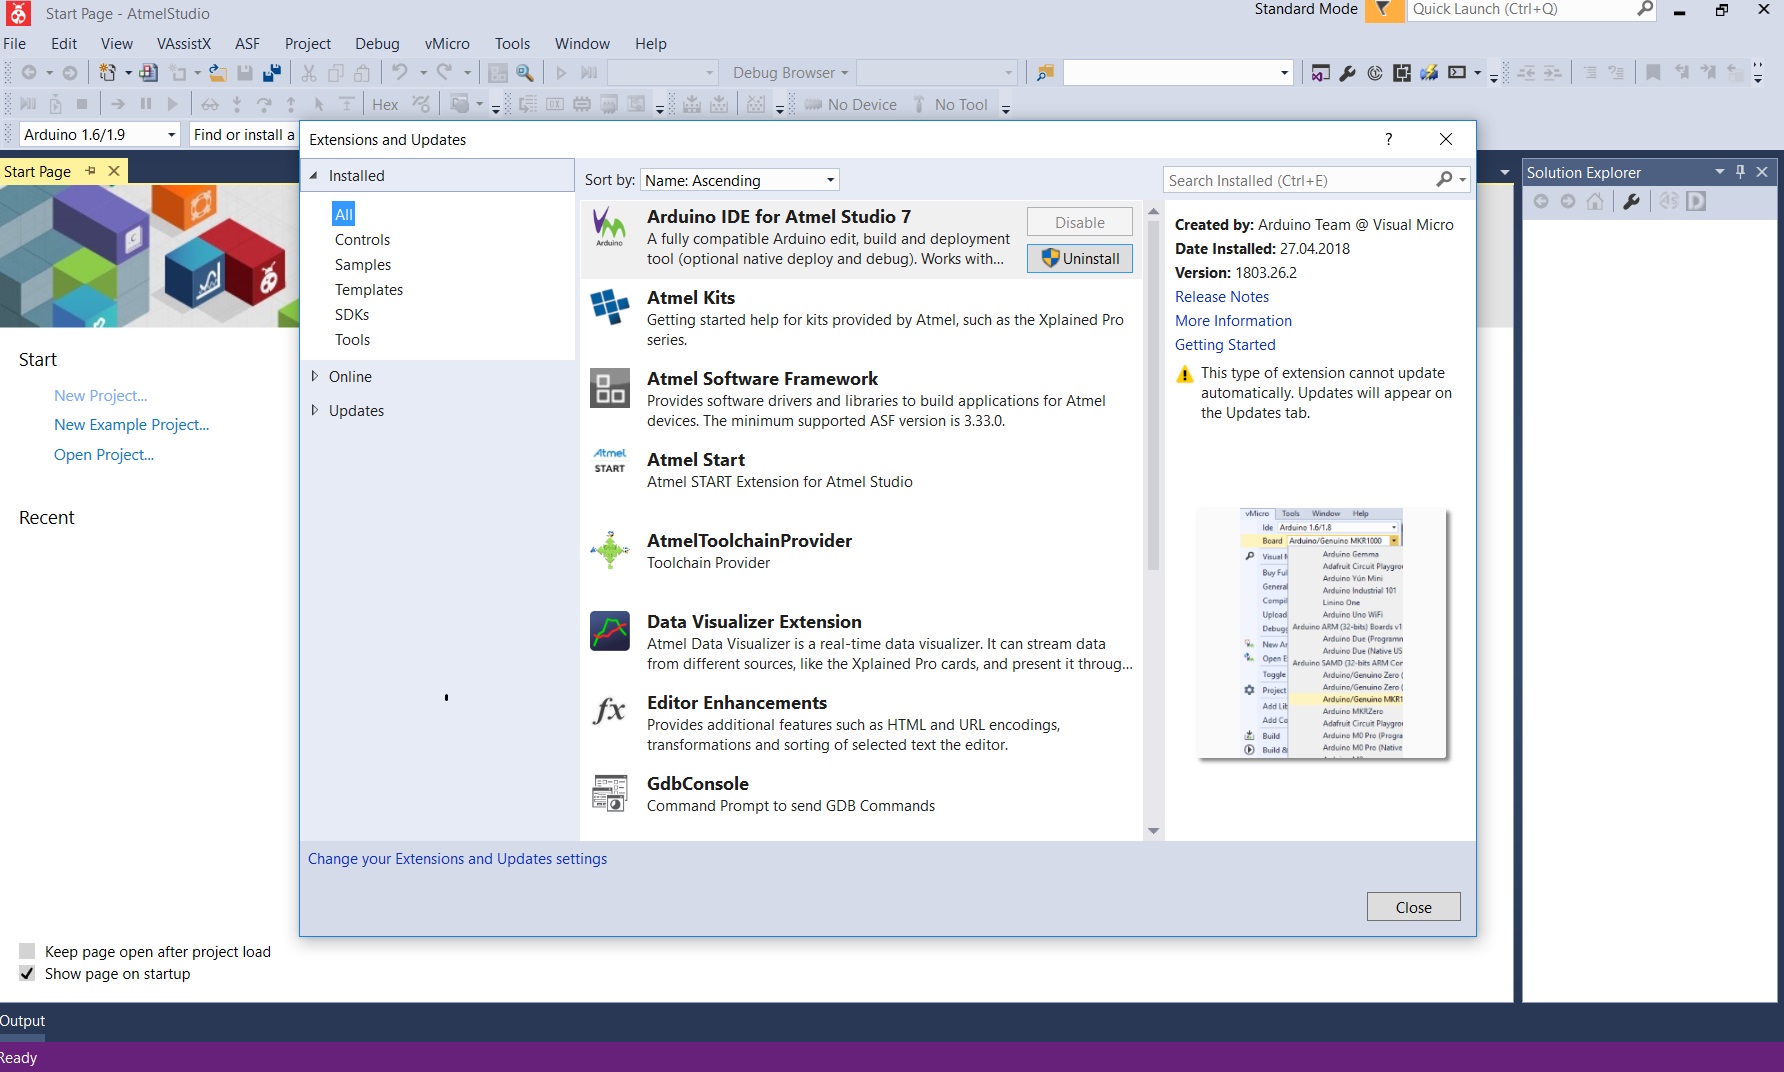
Task: Click the New Project toolbar icon
Action: pos(106,73)
